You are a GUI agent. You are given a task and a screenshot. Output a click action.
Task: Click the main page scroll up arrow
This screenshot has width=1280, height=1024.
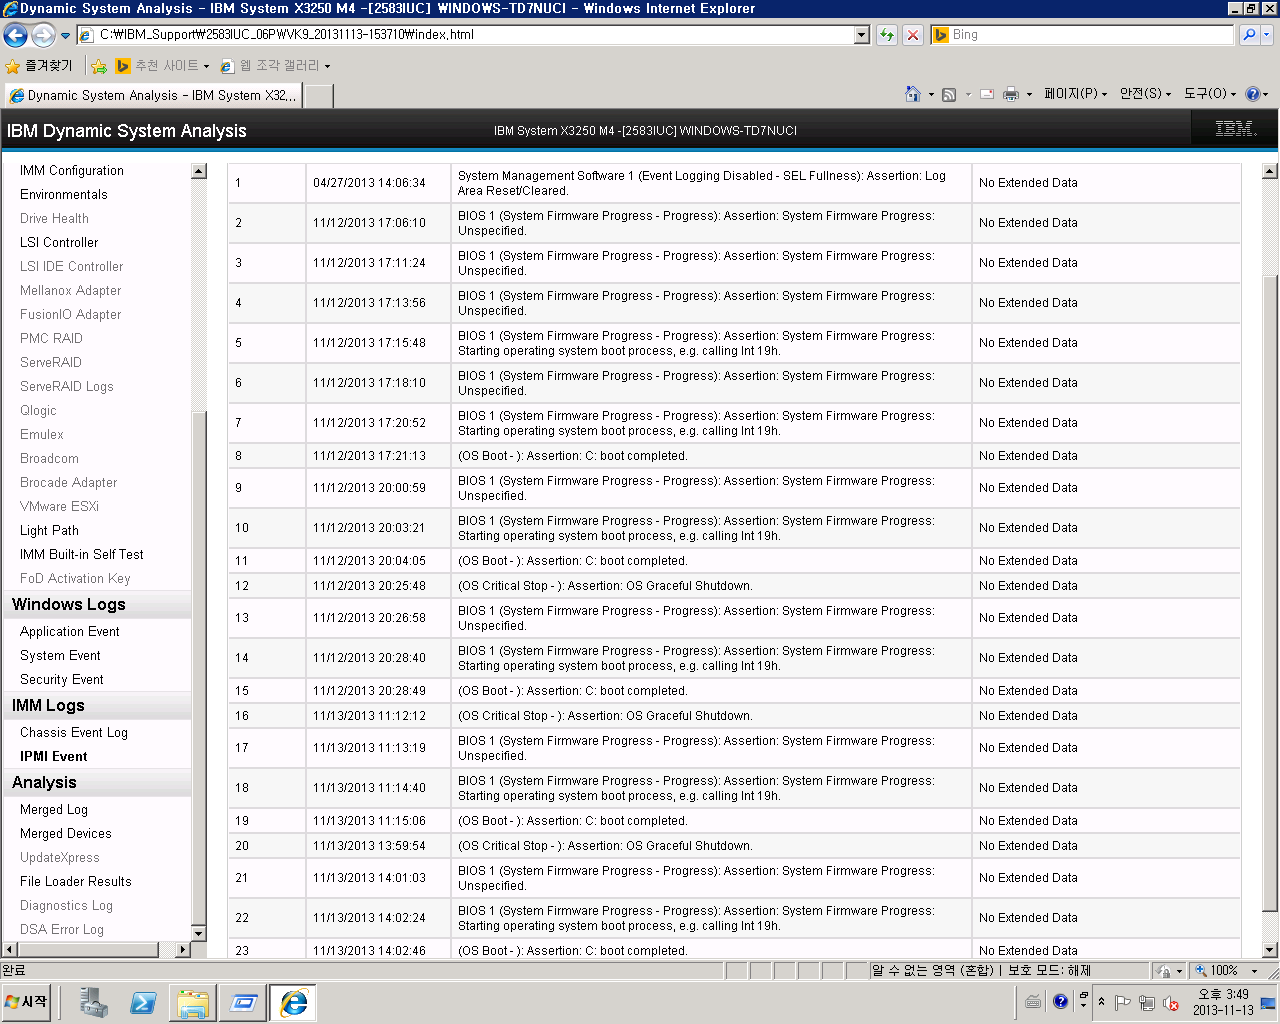tap(1270, 171)
